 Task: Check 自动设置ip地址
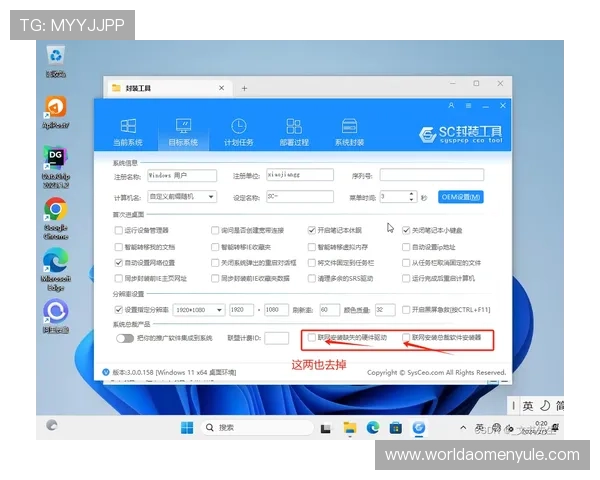(x=406, y=247)
